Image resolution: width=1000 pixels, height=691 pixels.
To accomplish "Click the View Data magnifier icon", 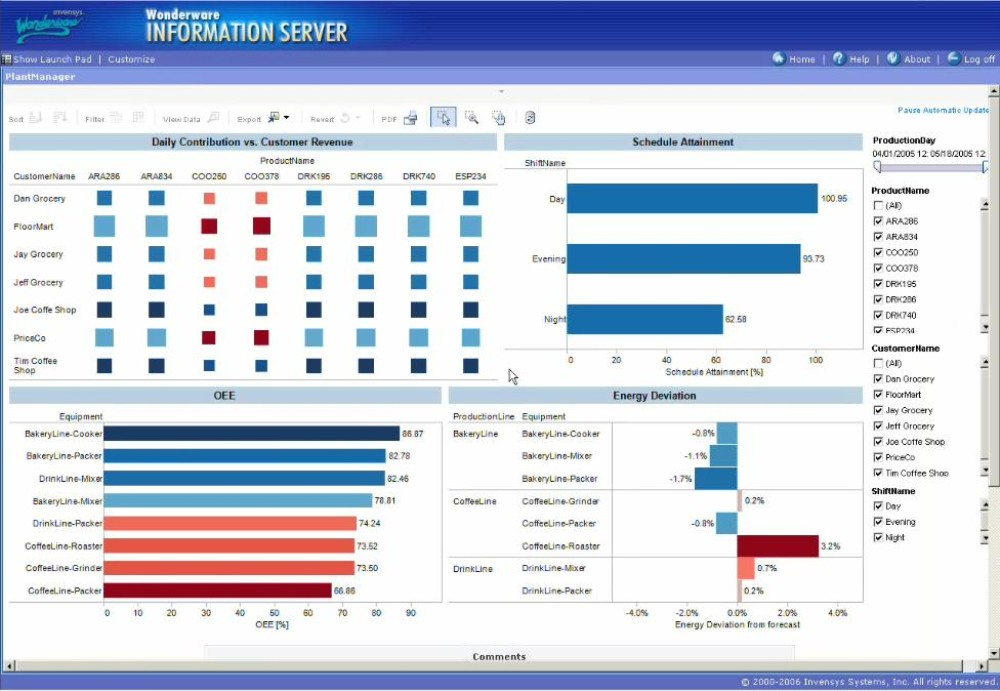I will [x=214, y=117].
